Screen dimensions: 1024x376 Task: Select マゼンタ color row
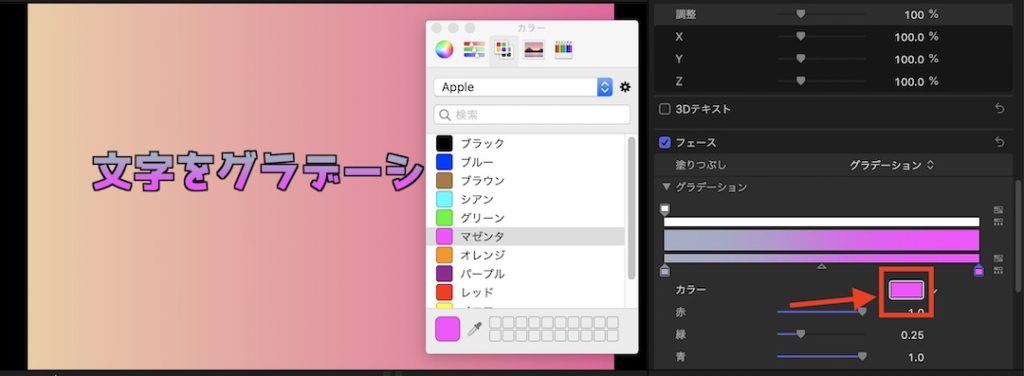coord(525,236)
